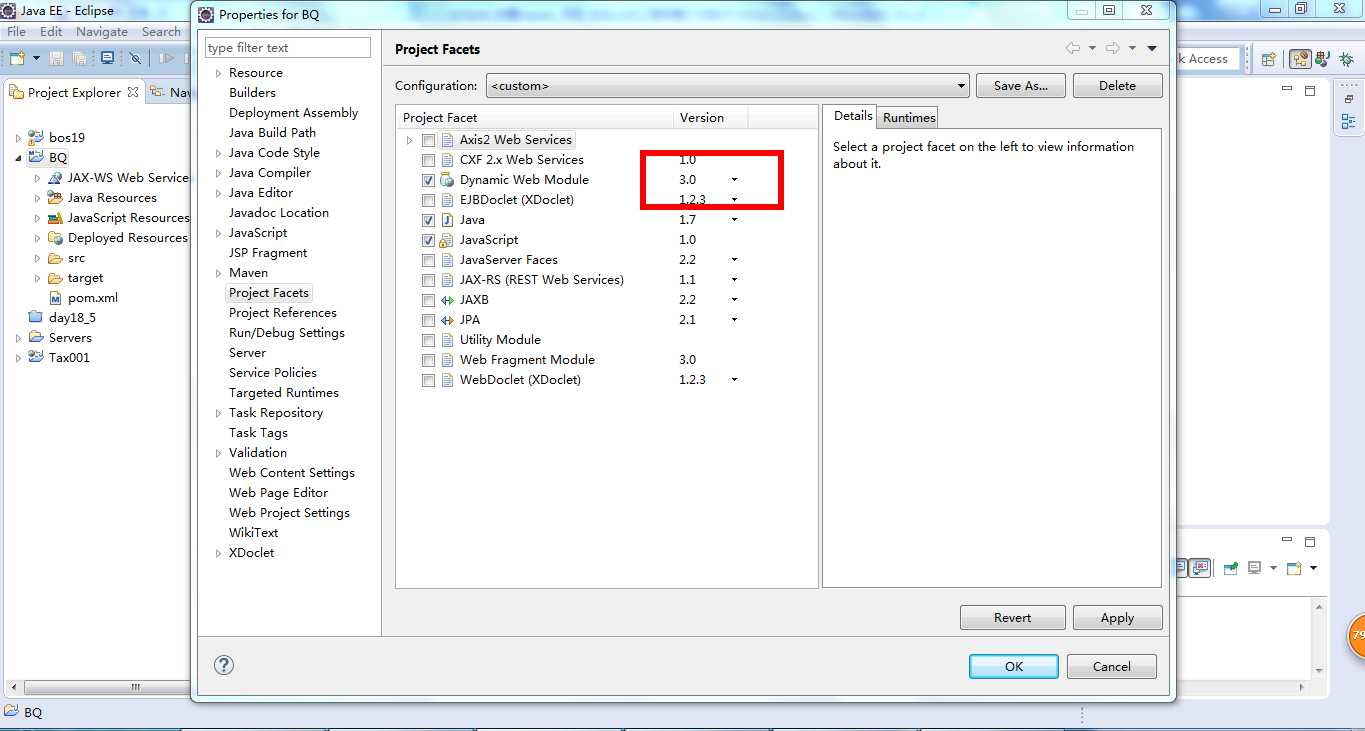Expand the bos19 project node
Viewport: 1365px width, 731px height.
click(x=18, y=138)
